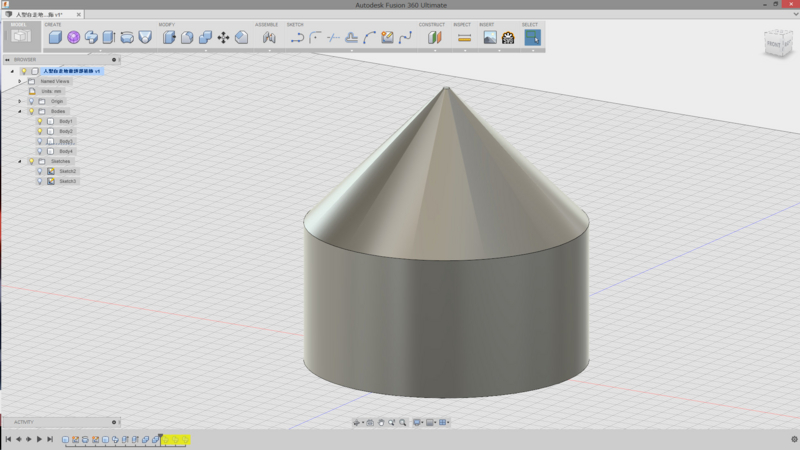Image resolution: width=800 pixels, height=450 pixels.
Task: Click the FRONT face of ViewCube
Action: coord(773,44)
